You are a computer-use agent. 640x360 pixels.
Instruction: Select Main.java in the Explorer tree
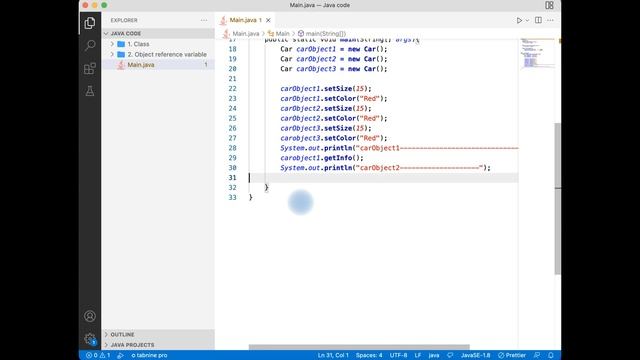[158, 64]
